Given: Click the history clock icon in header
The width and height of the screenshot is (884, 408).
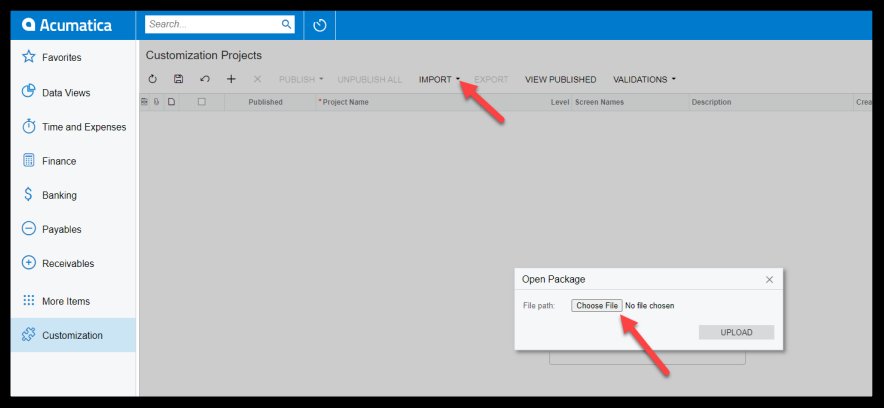Looking at the screenshot, I should pos(320,25).
